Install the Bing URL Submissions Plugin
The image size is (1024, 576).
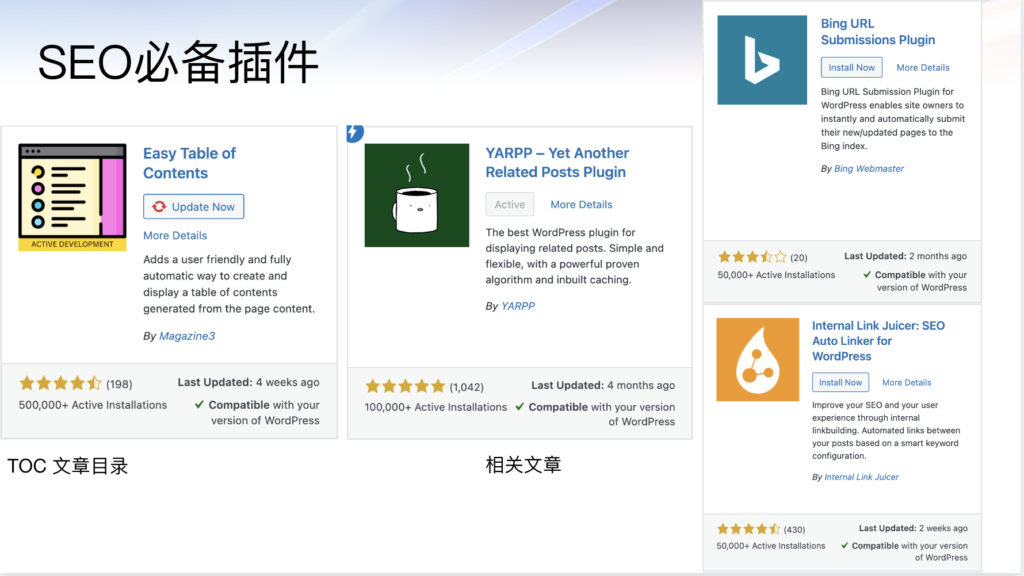tap(852, 68)
